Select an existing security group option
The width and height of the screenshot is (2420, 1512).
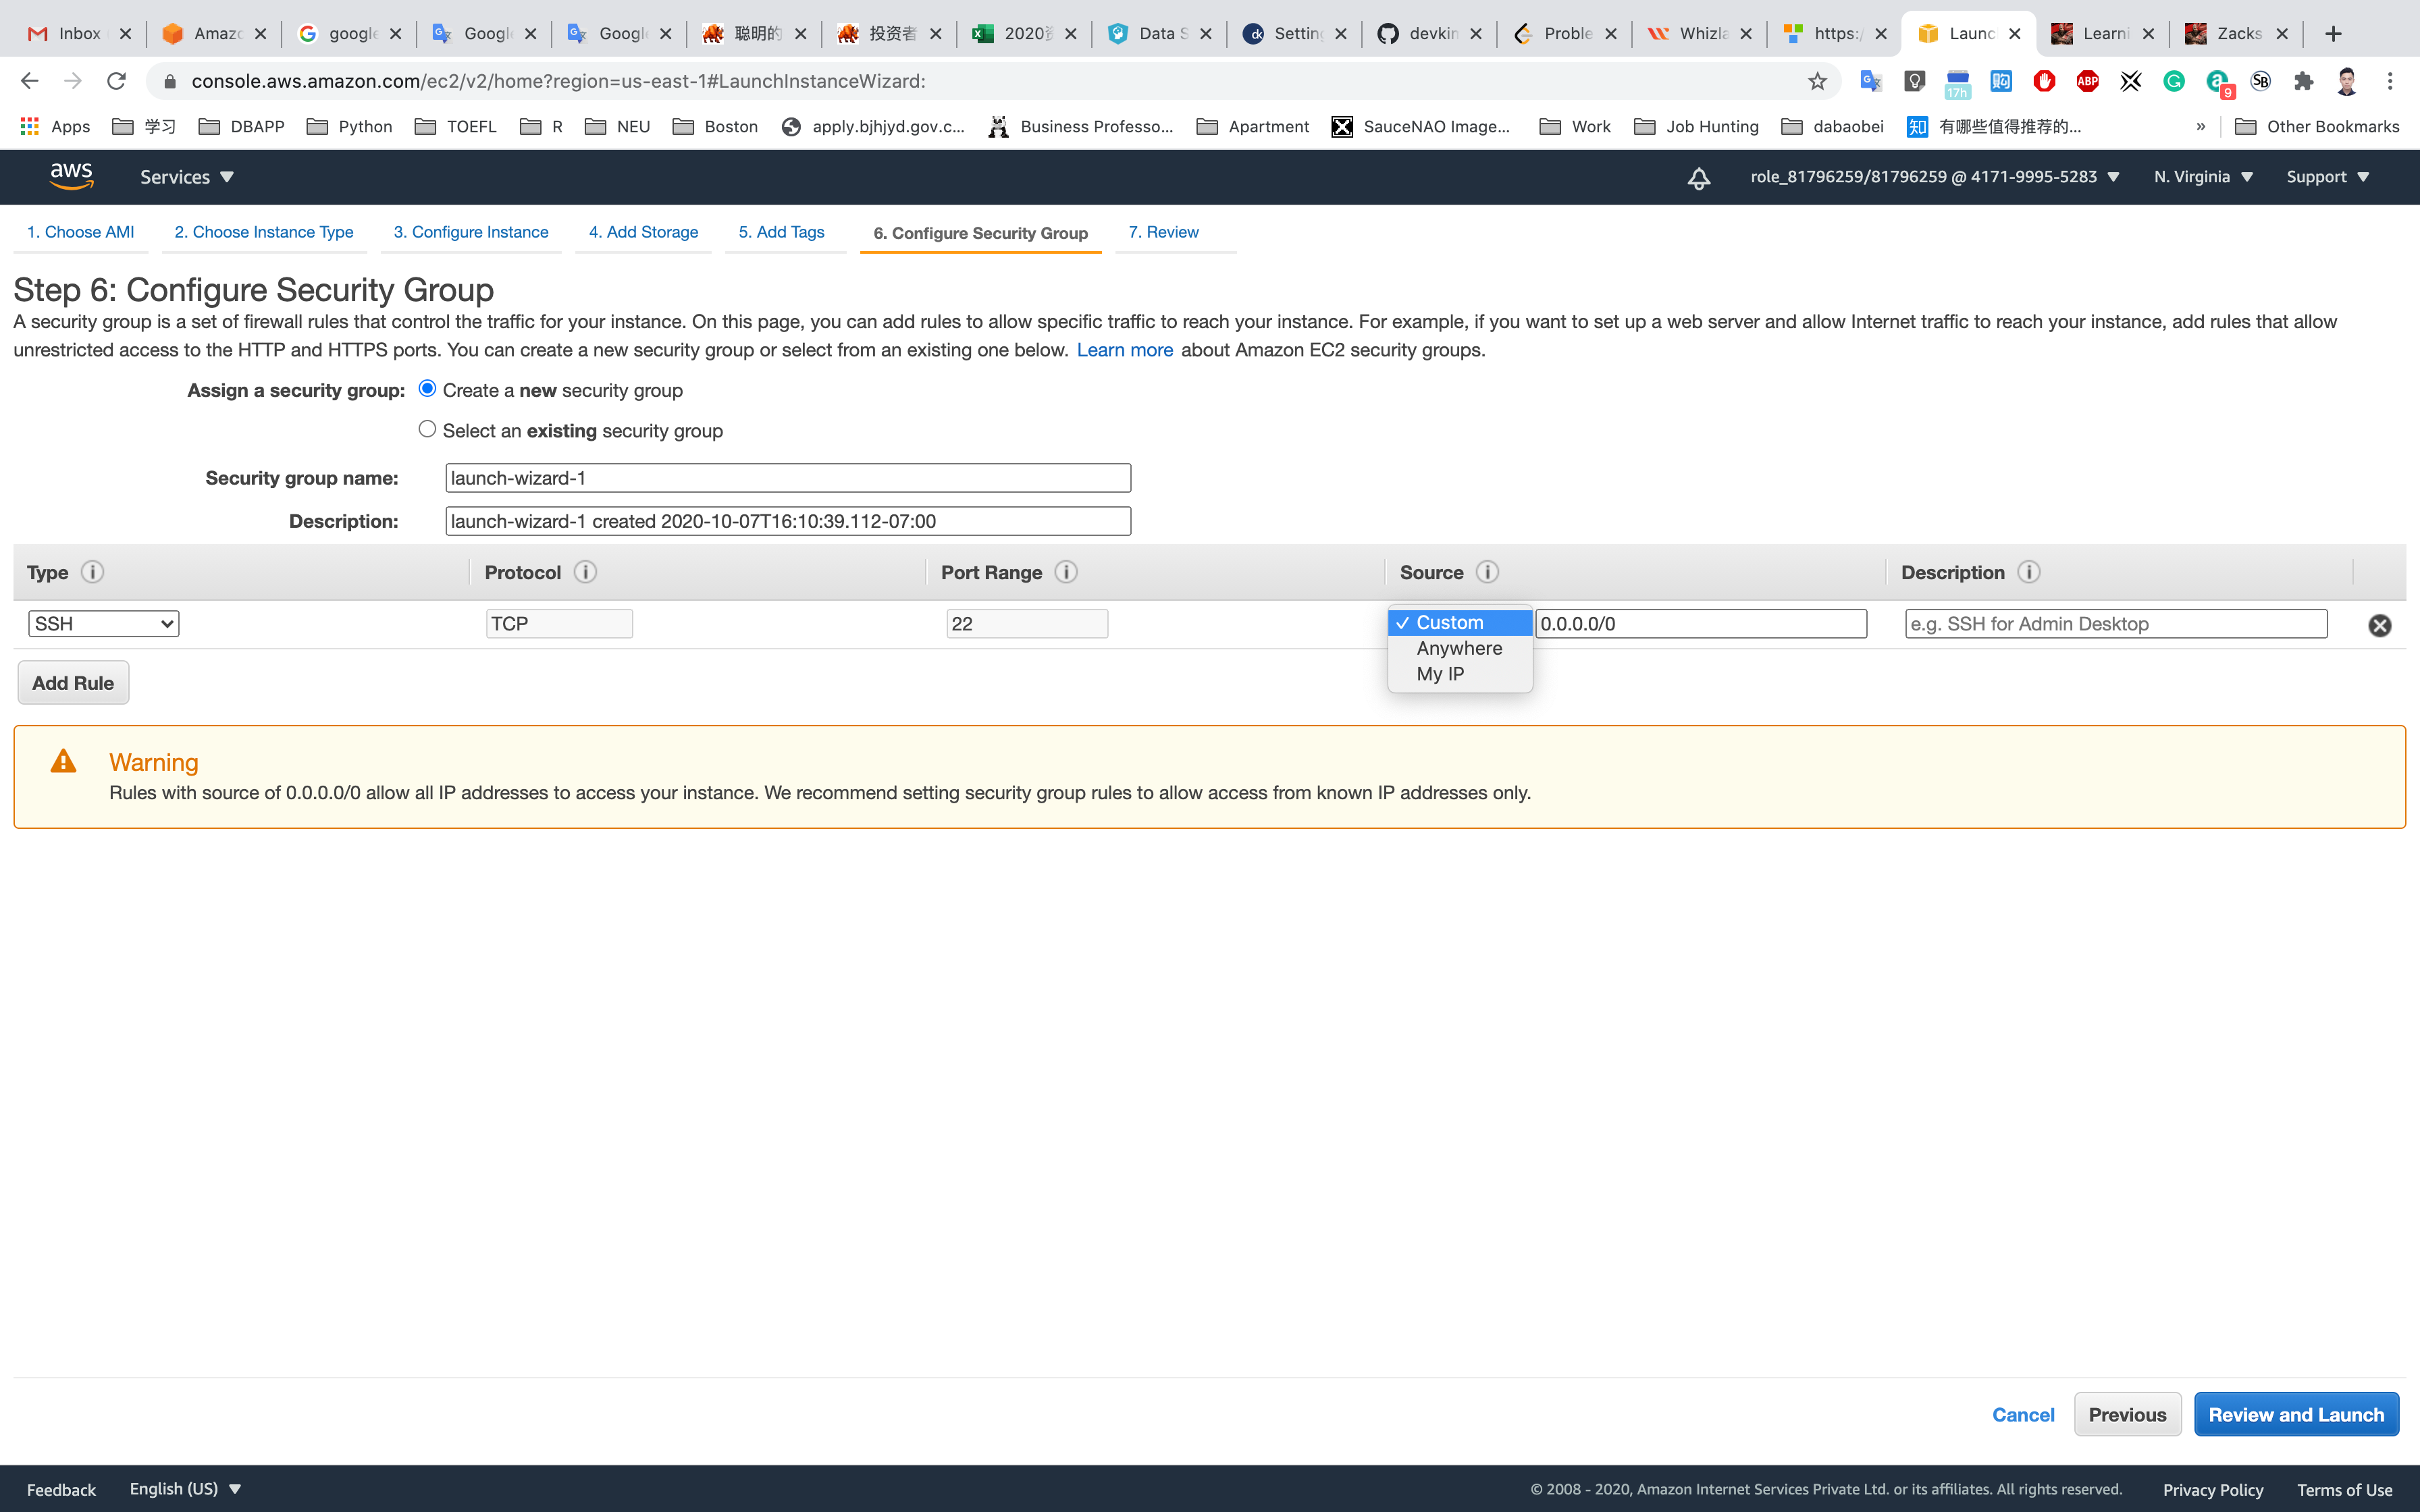[x=427, y=429]
